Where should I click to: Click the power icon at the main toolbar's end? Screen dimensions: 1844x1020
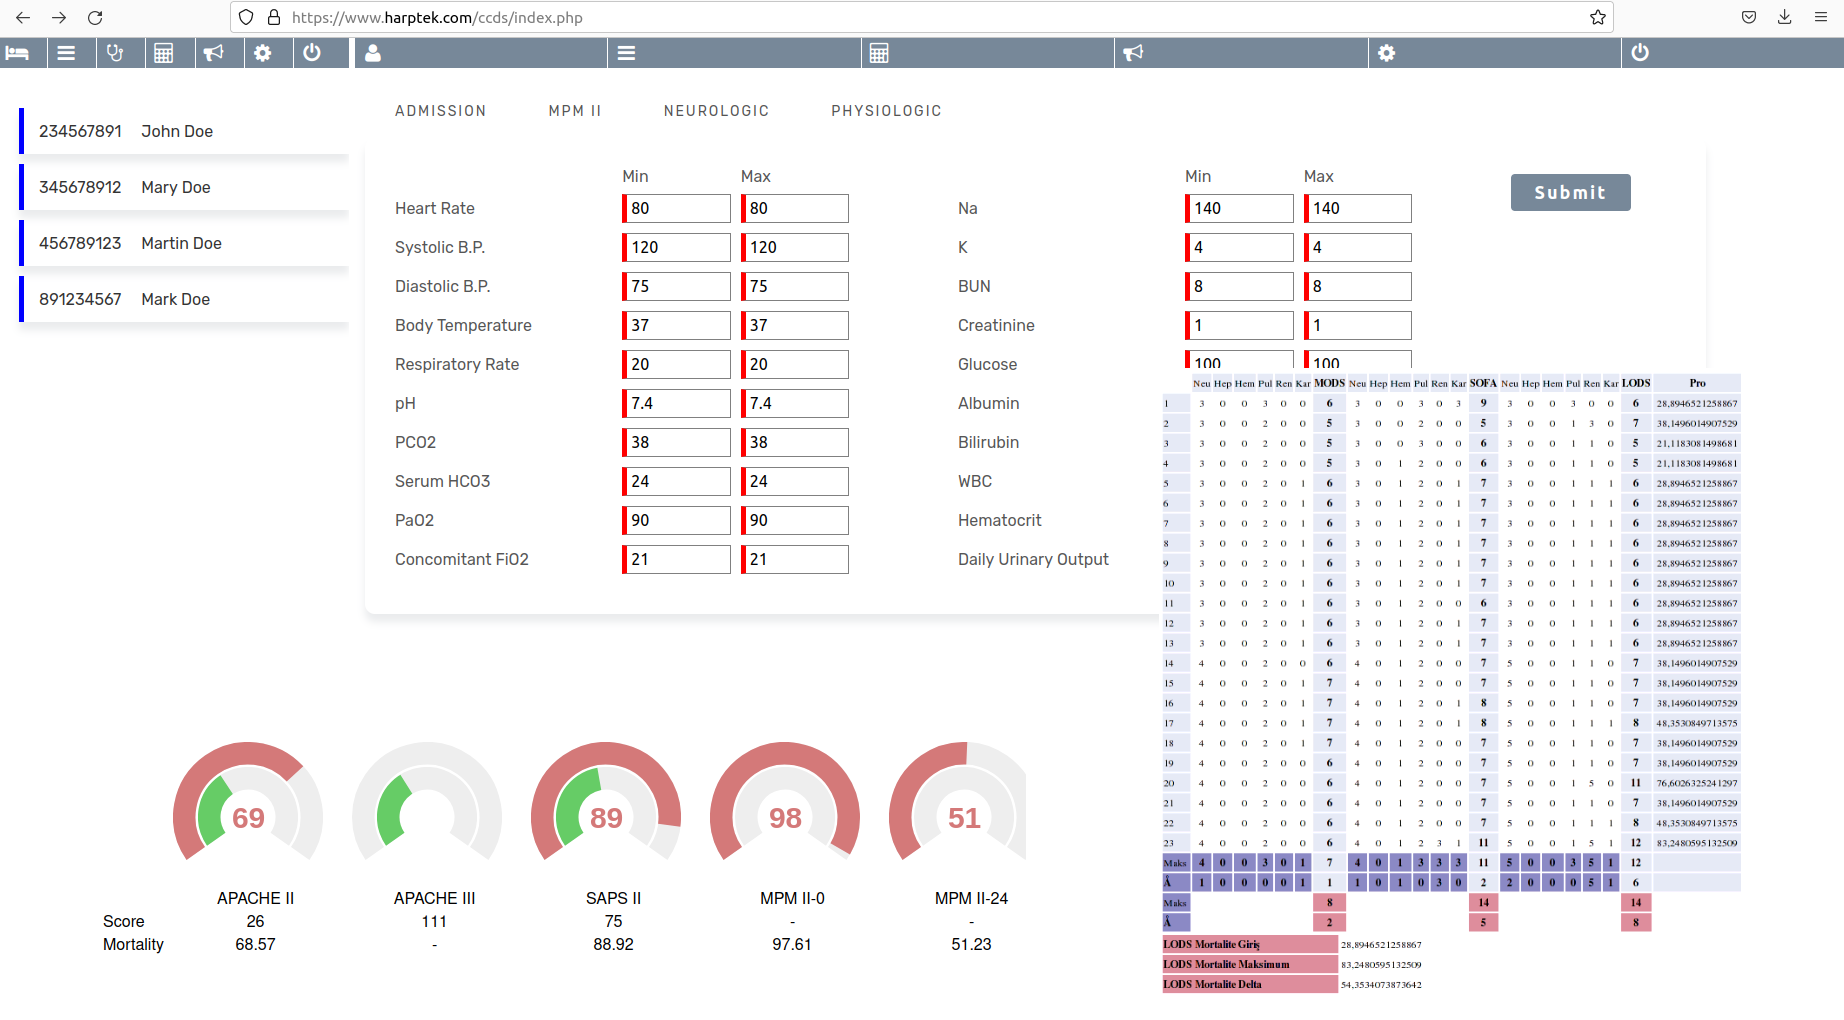coord(1640,53)
